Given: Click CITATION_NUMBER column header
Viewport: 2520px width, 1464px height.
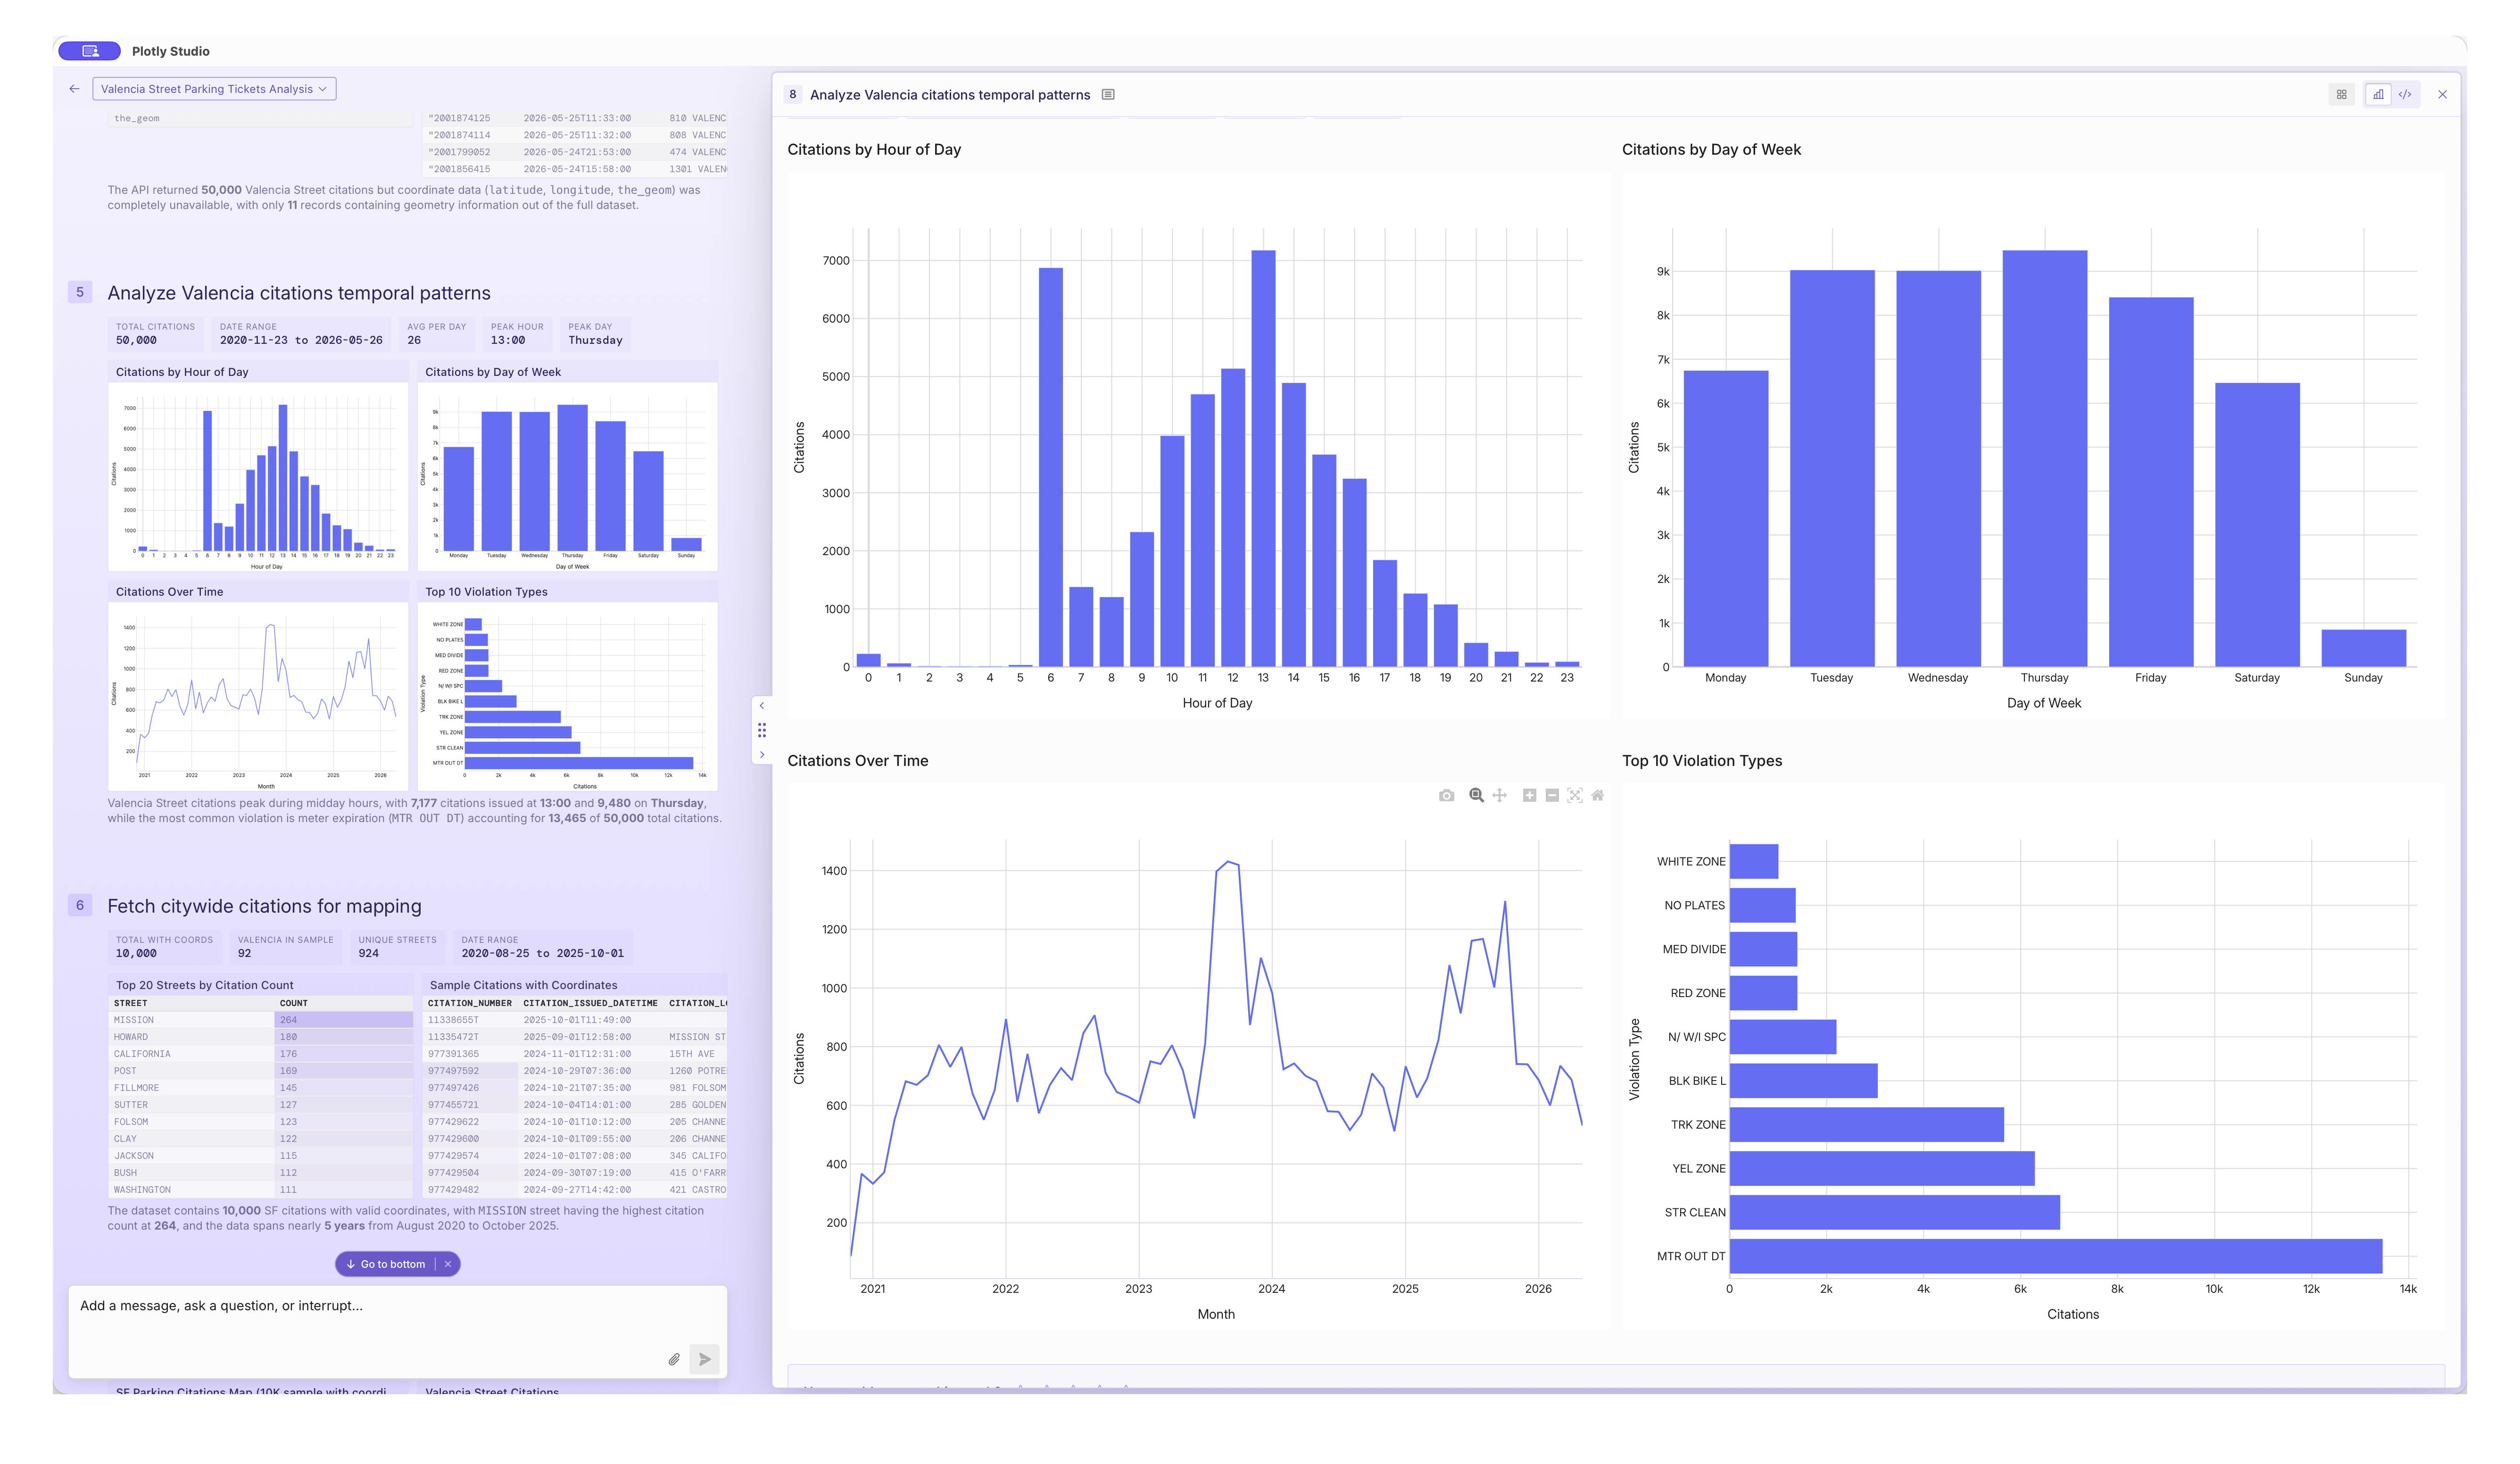Looking at the screenshot, I should point(470,1003).
